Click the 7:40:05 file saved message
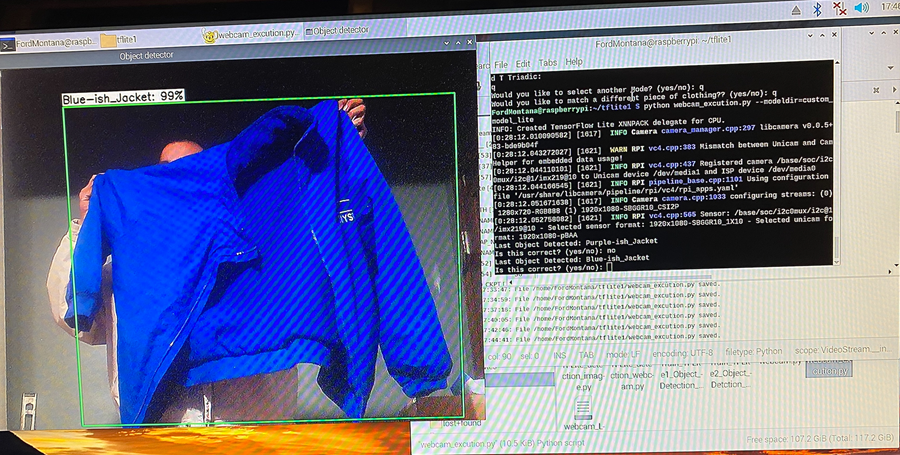This screenshot has width=900, height=455. click(603, 317)
